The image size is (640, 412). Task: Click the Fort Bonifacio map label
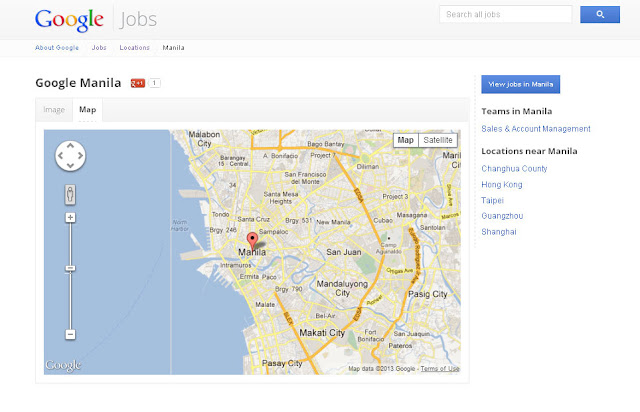[x=371, y=336]
